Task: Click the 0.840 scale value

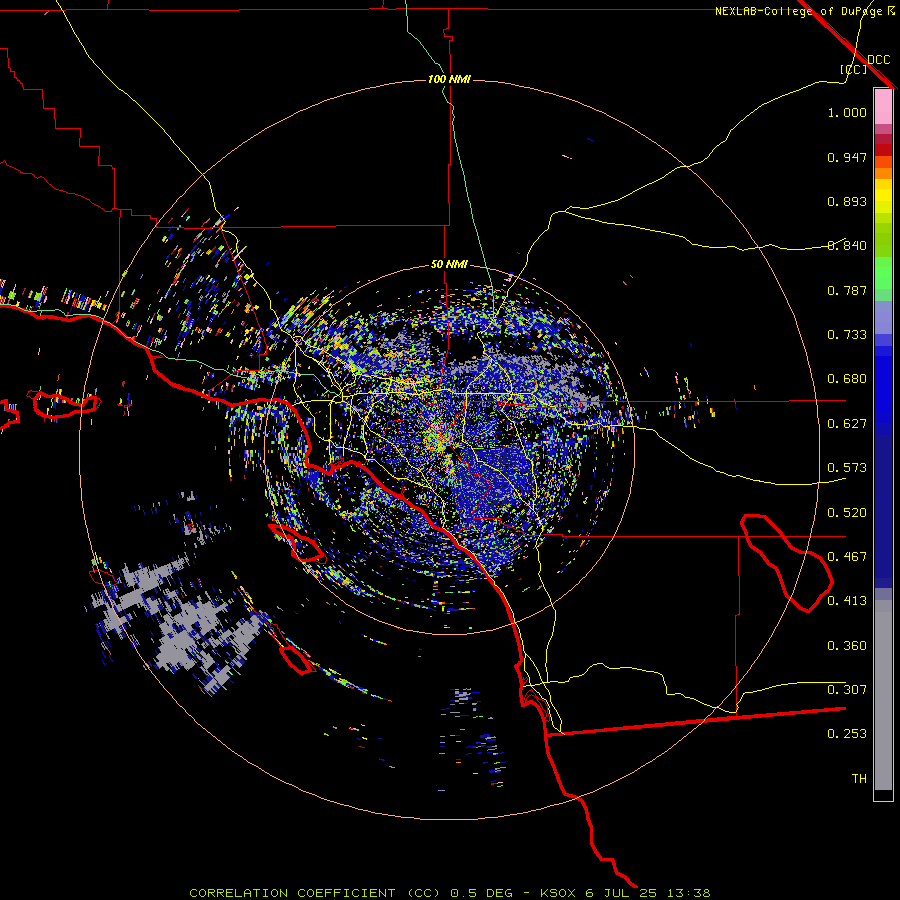Action: point(847,246)
